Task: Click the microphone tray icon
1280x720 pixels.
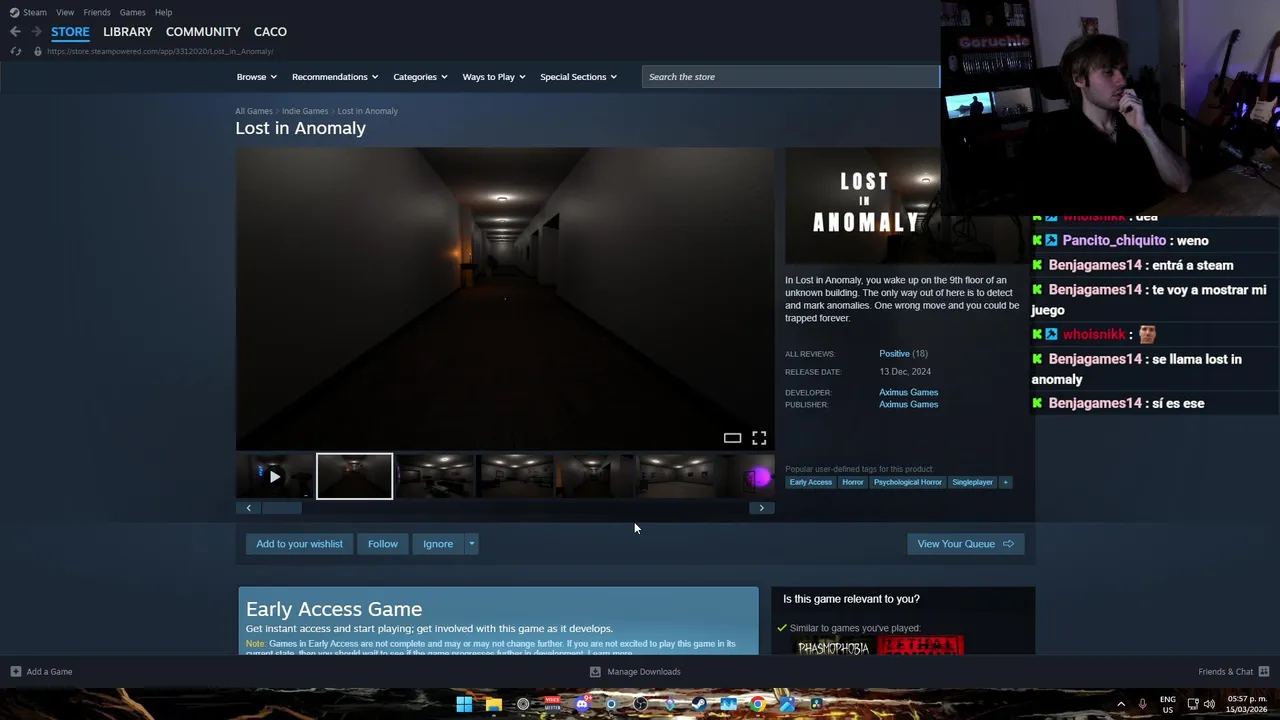Action: click(1142, 704)
